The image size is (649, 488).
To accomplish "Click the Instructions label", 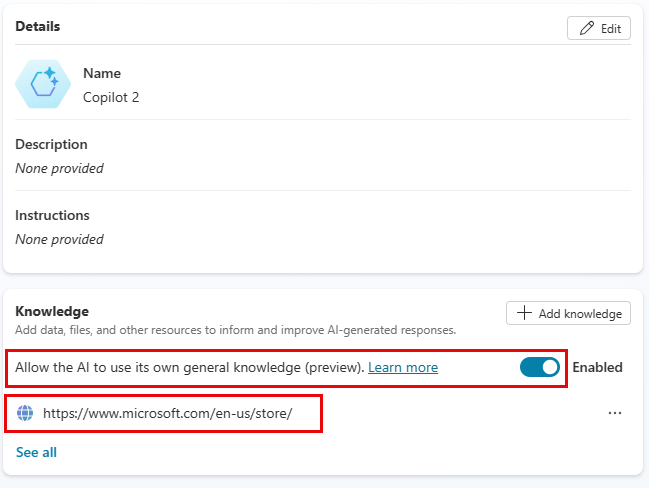I will point(52,215).
